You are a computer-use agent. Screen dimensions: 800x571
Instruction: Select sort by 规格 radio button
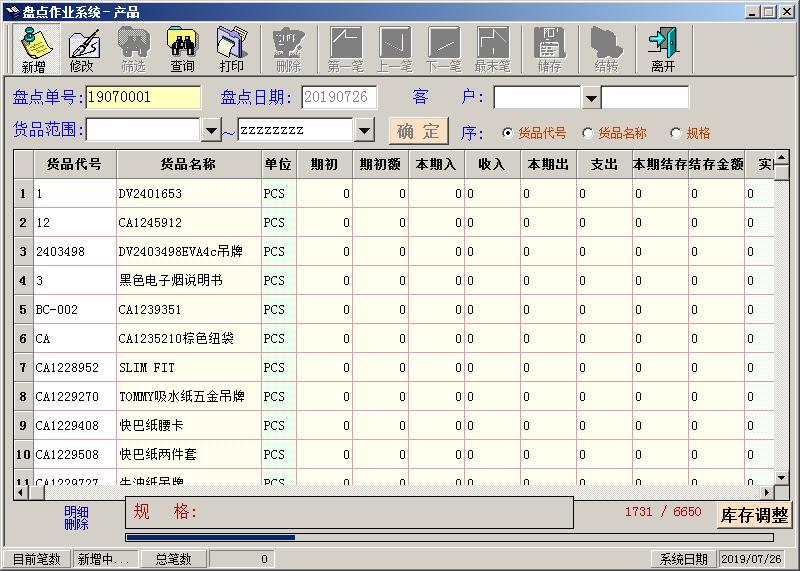[x=676, y=133]
